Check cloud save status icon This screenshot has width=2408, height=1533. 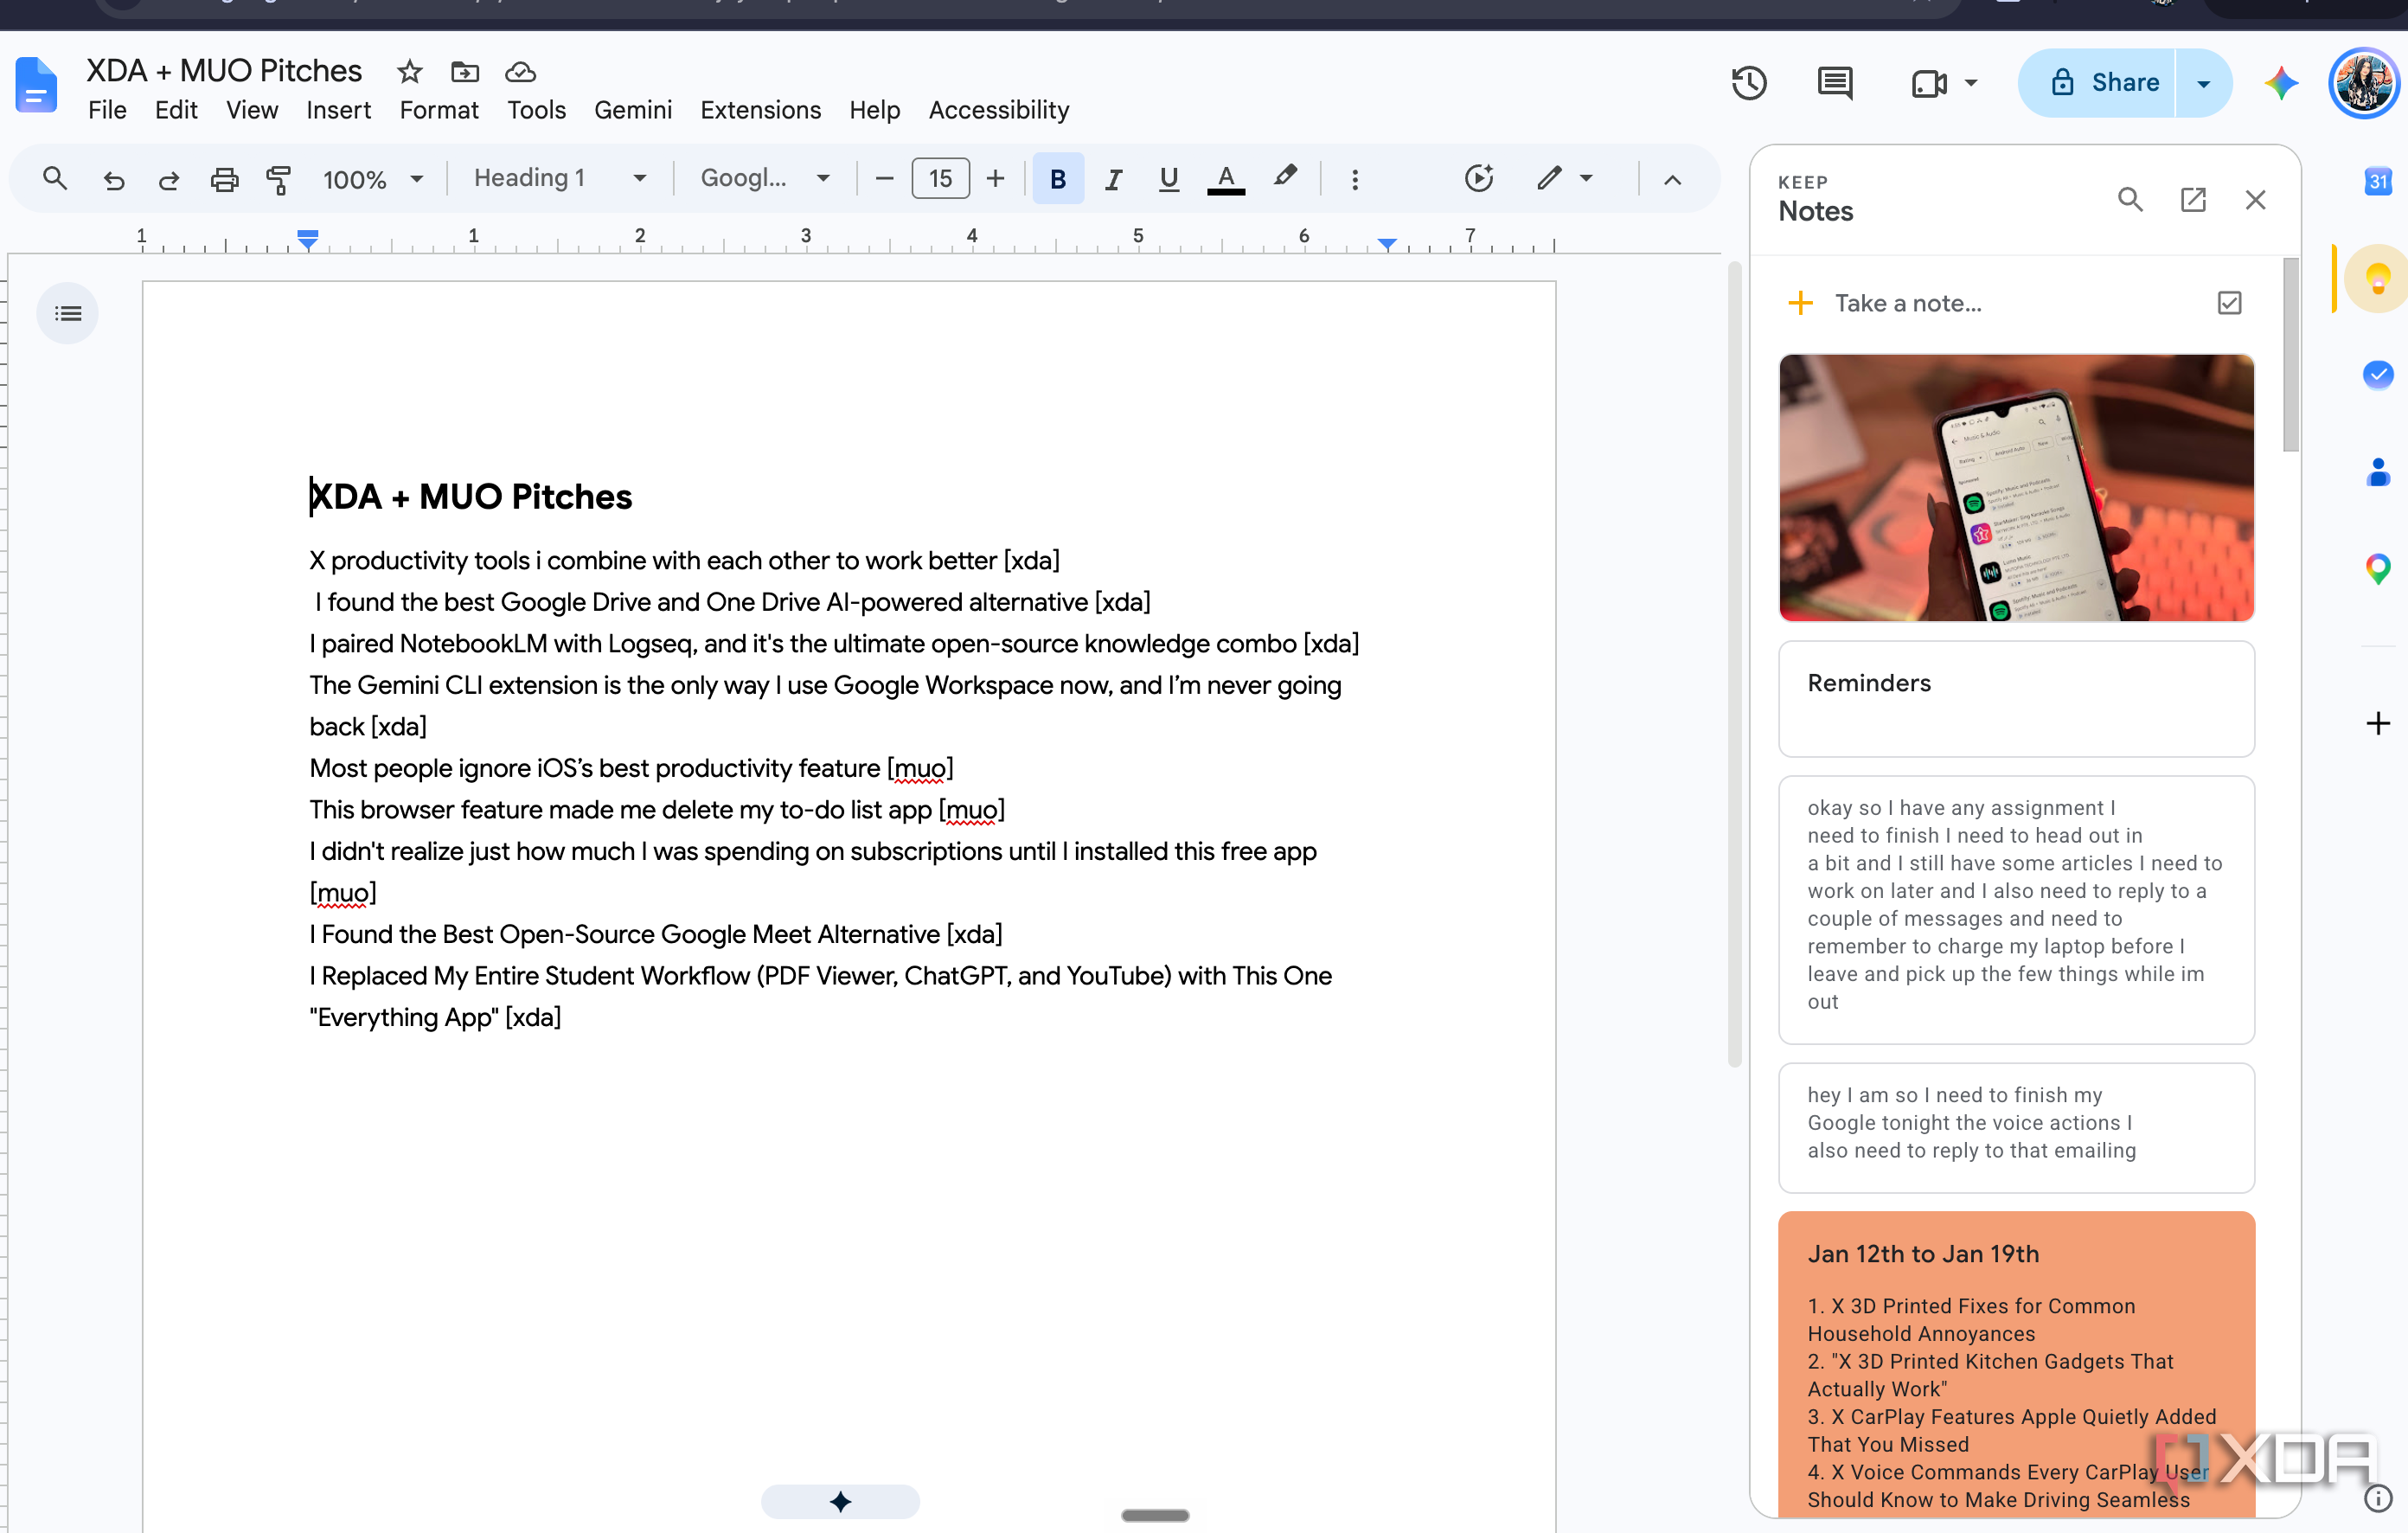point(520,72)
